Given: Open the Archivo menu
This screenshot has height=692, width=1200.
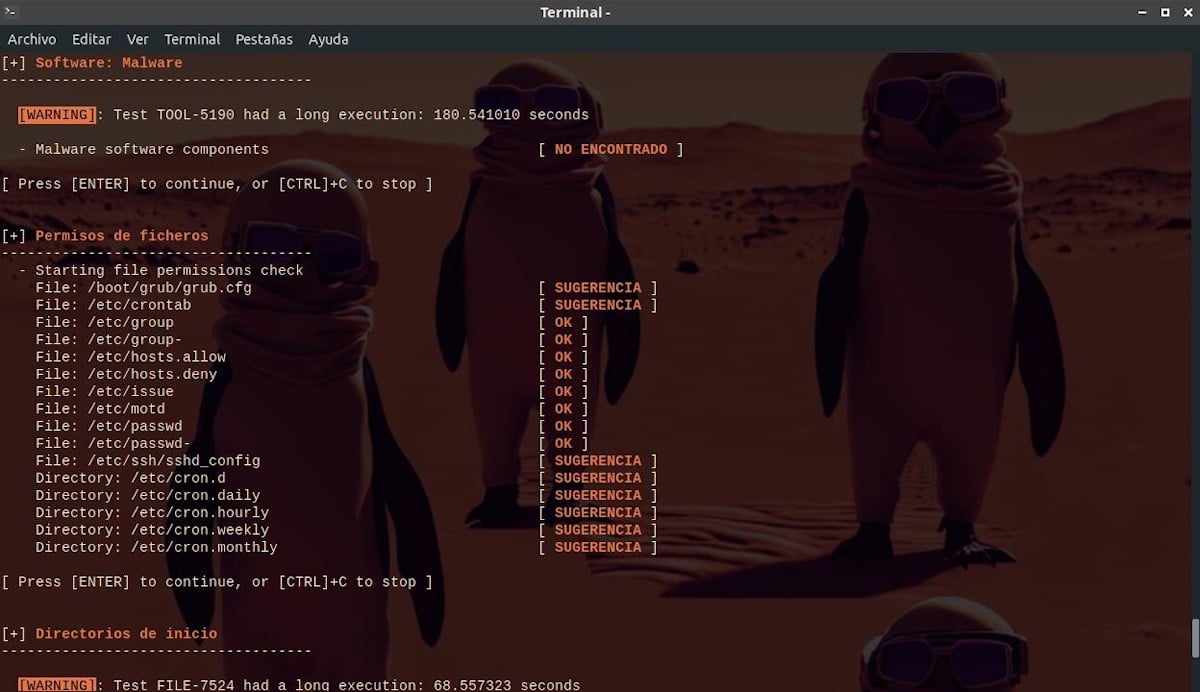Looking at the screenshot, I should (32, 39).
